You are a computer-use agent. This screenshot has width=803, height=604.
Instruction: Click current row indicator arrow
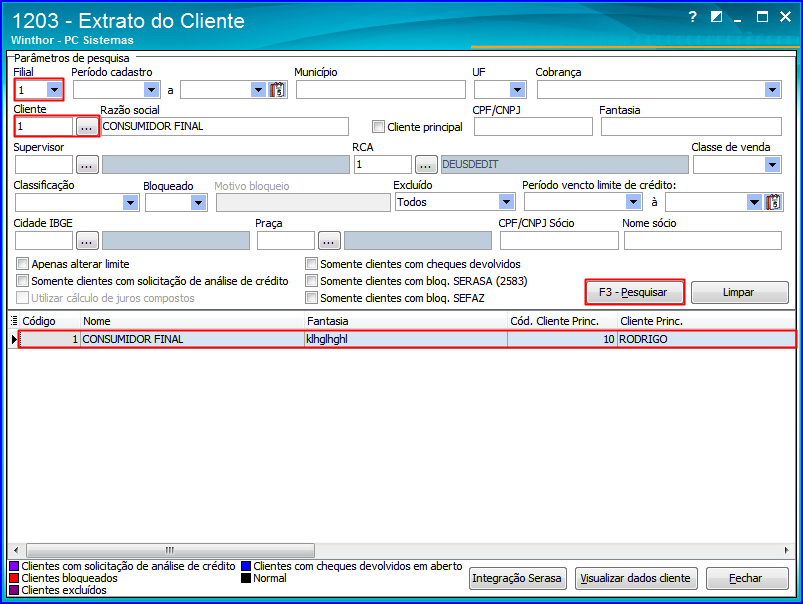point(14,339)
